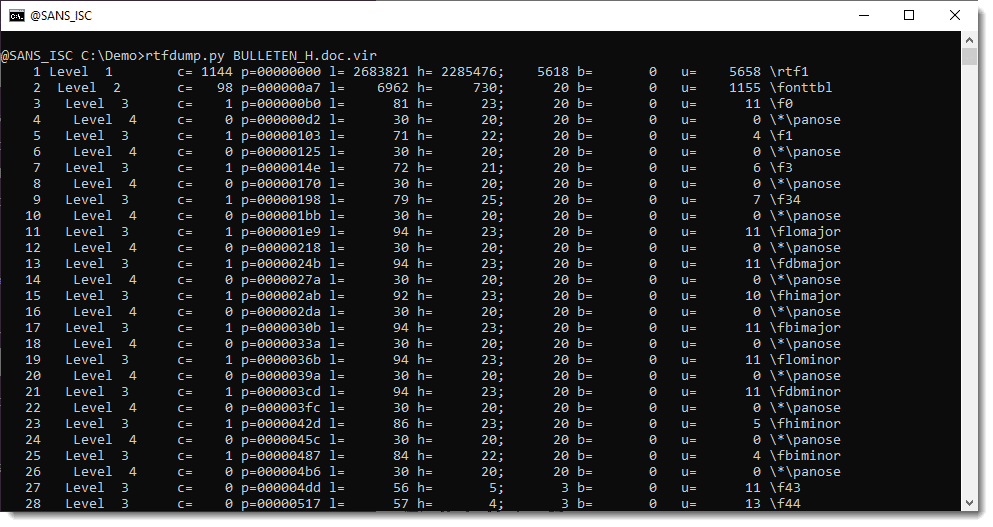Click position value p=000003cd

[x=281, y=391]
